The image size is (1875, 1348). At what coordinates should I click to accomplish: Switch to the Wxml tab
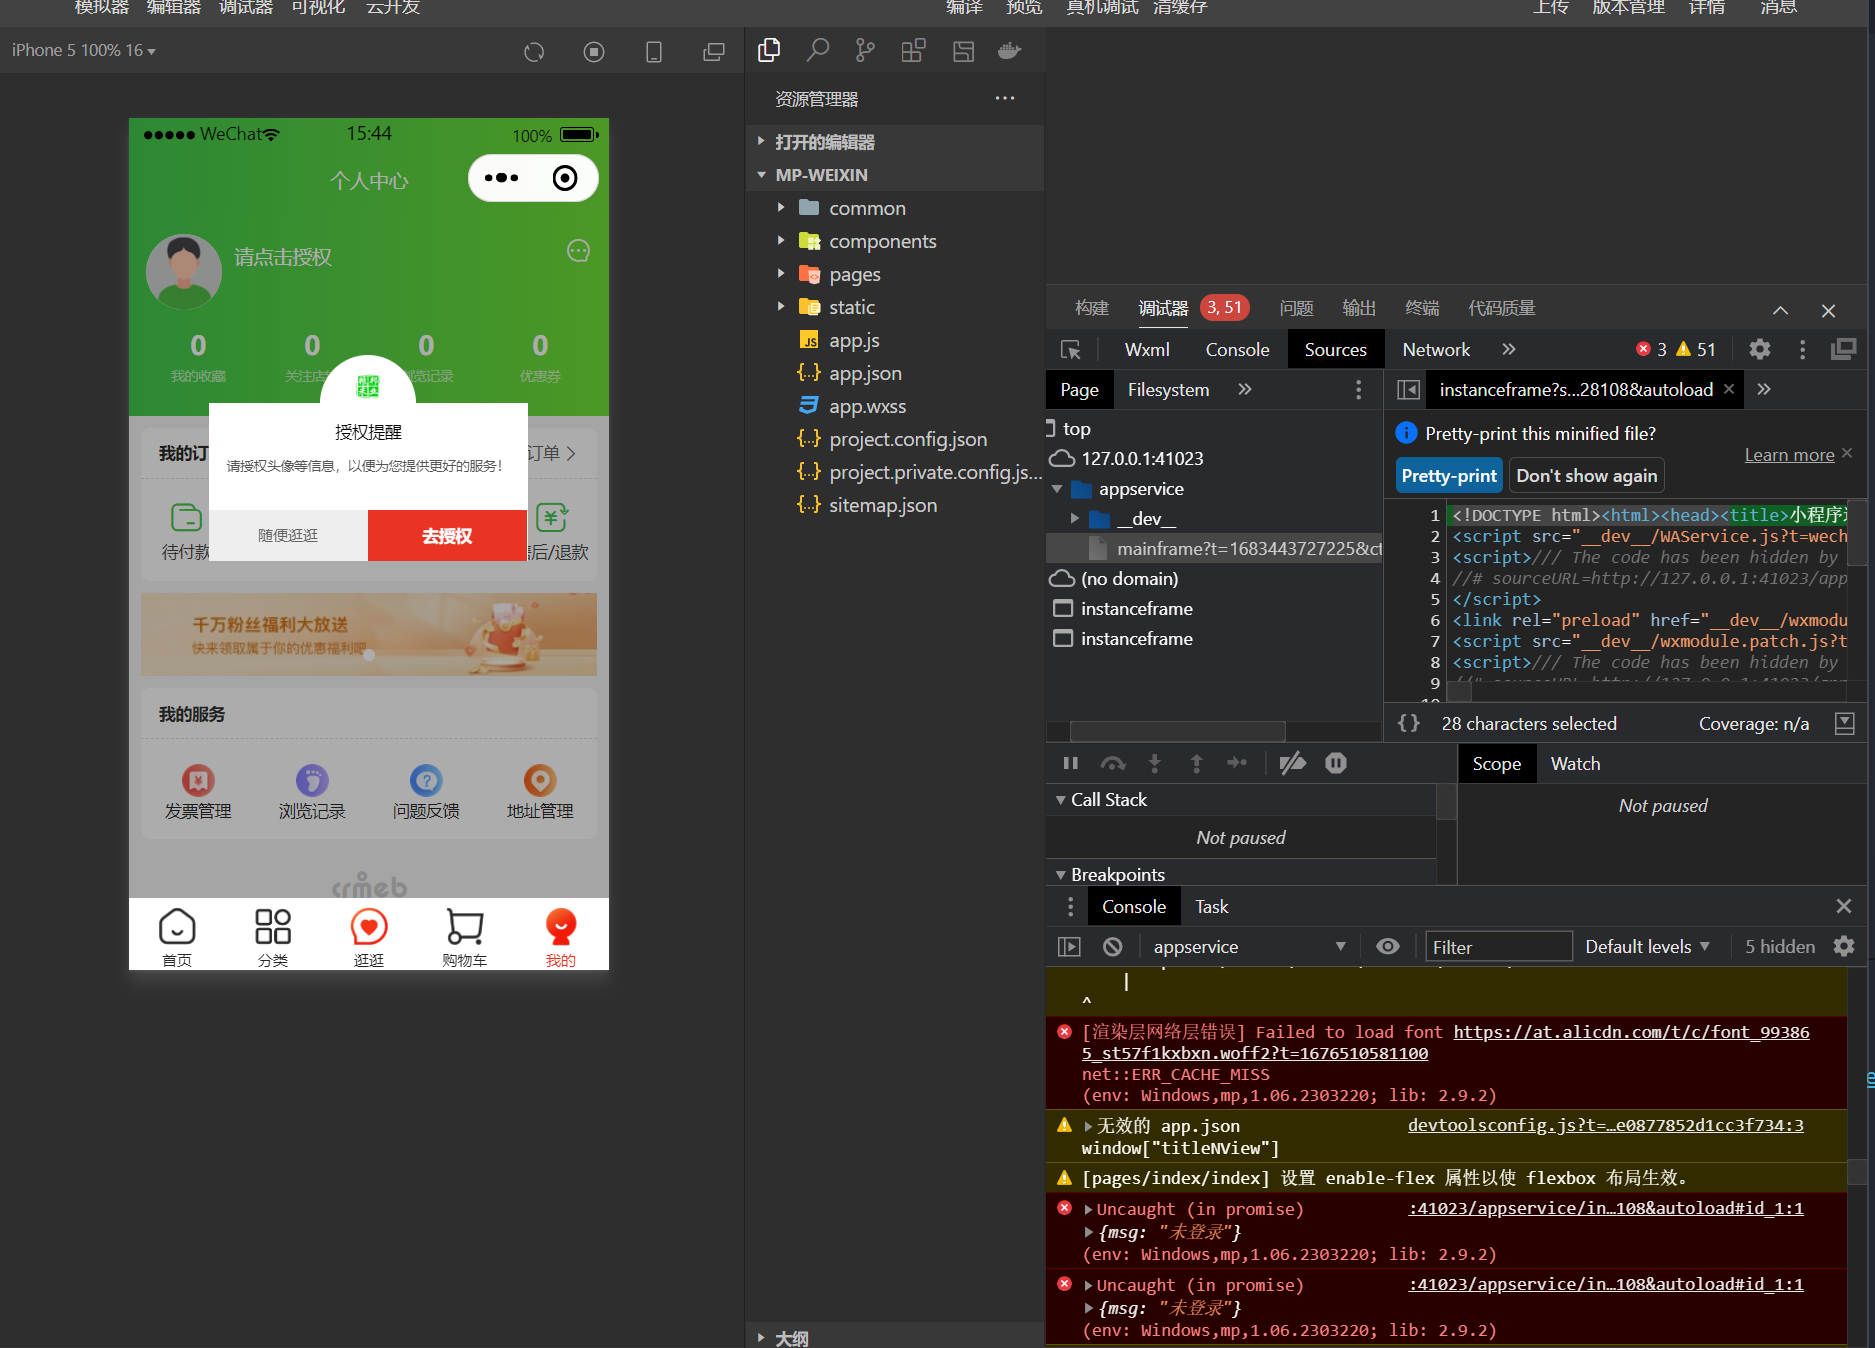[1147, 349]
